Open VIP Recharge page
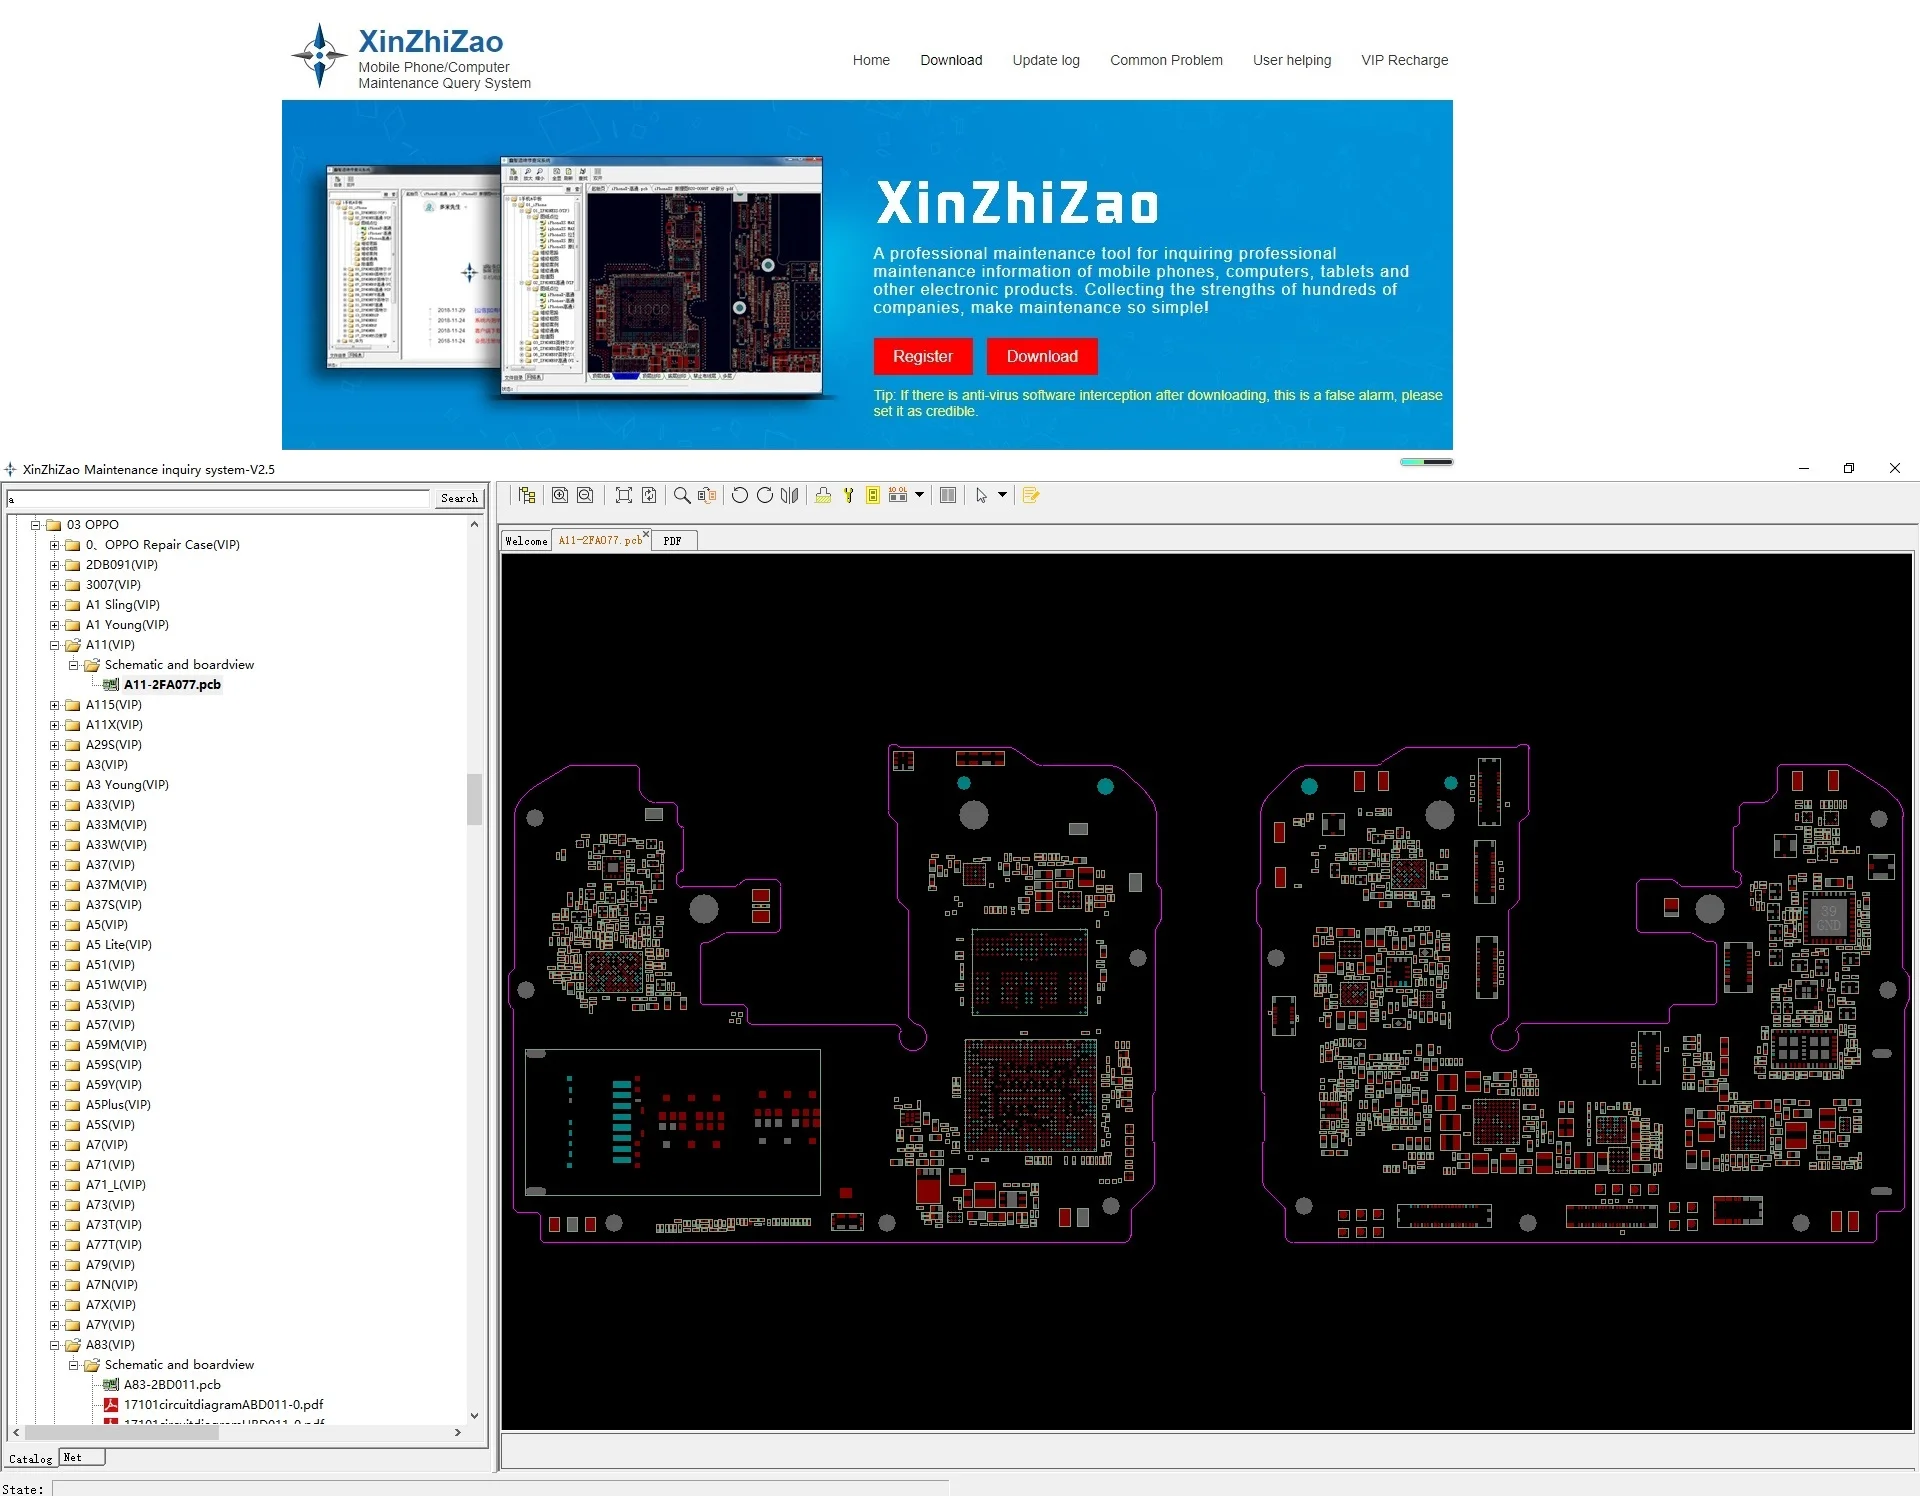 coord(1404,60)
